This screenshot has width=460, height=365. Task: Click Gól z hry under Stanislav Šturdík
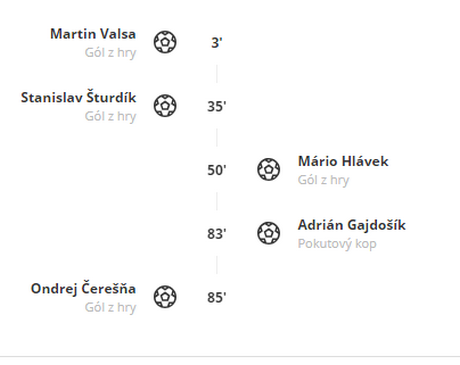point(110,116)
